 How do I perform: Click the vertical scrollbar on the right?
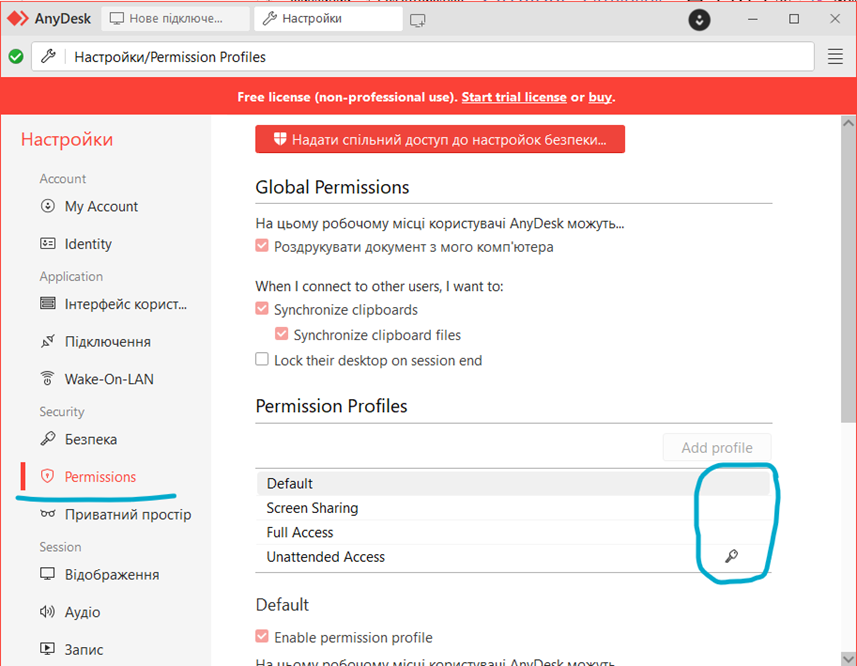pos(849,300)
